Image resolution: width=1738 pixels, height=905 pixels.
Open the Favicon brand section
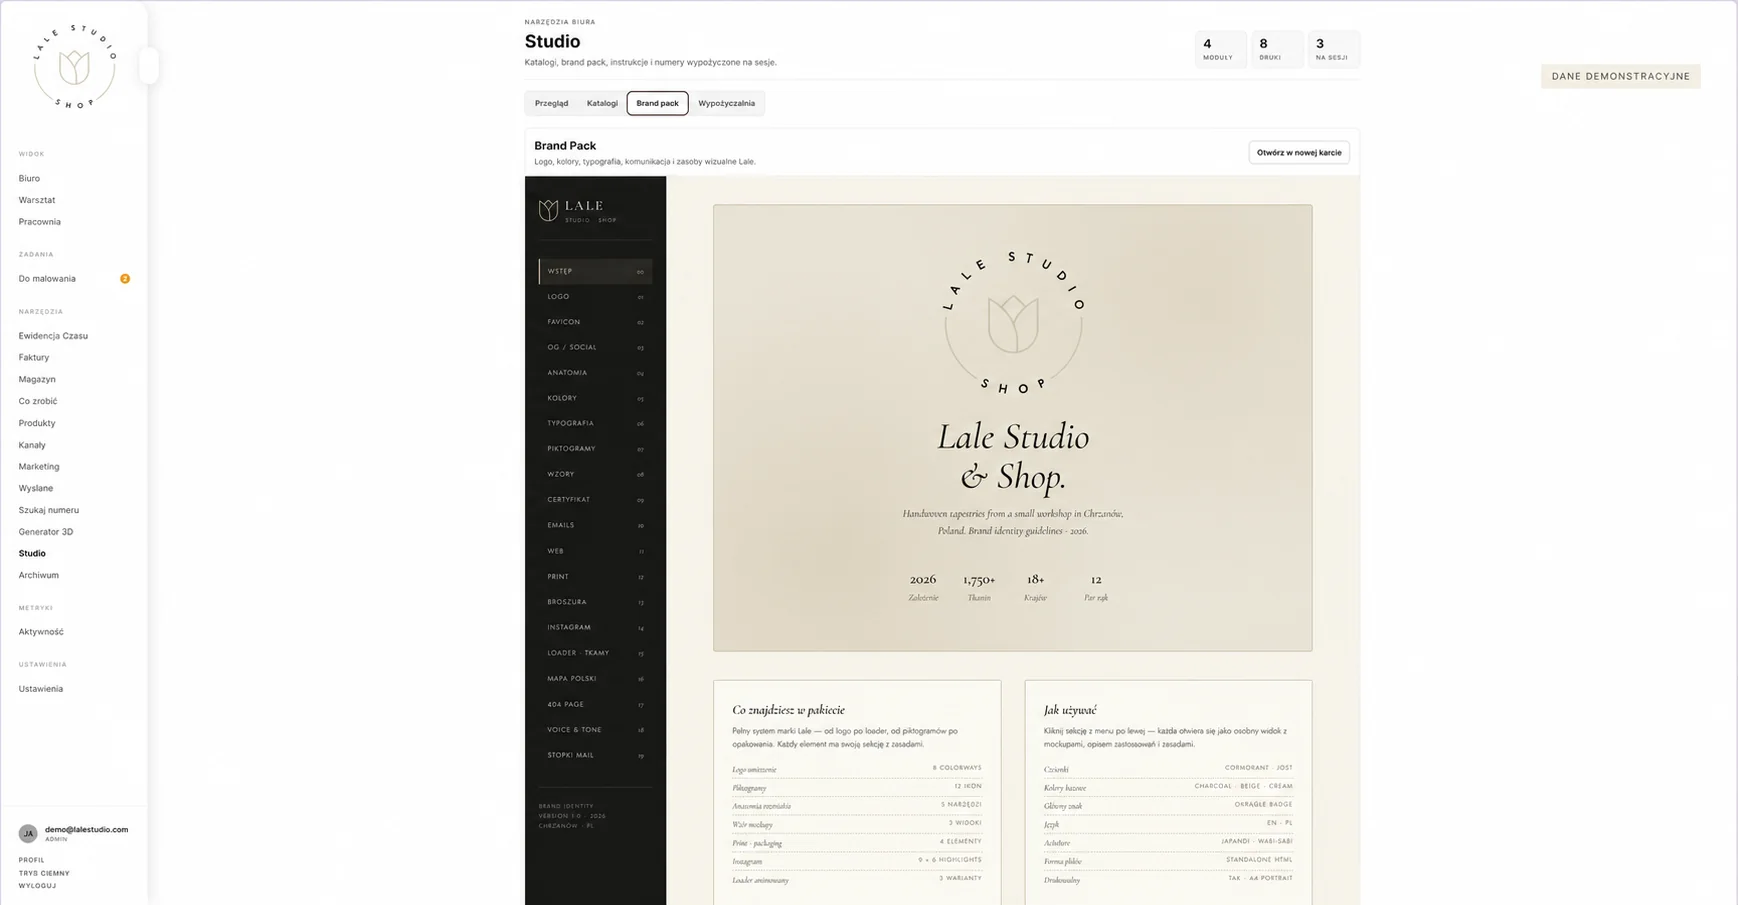coord(595,322)
